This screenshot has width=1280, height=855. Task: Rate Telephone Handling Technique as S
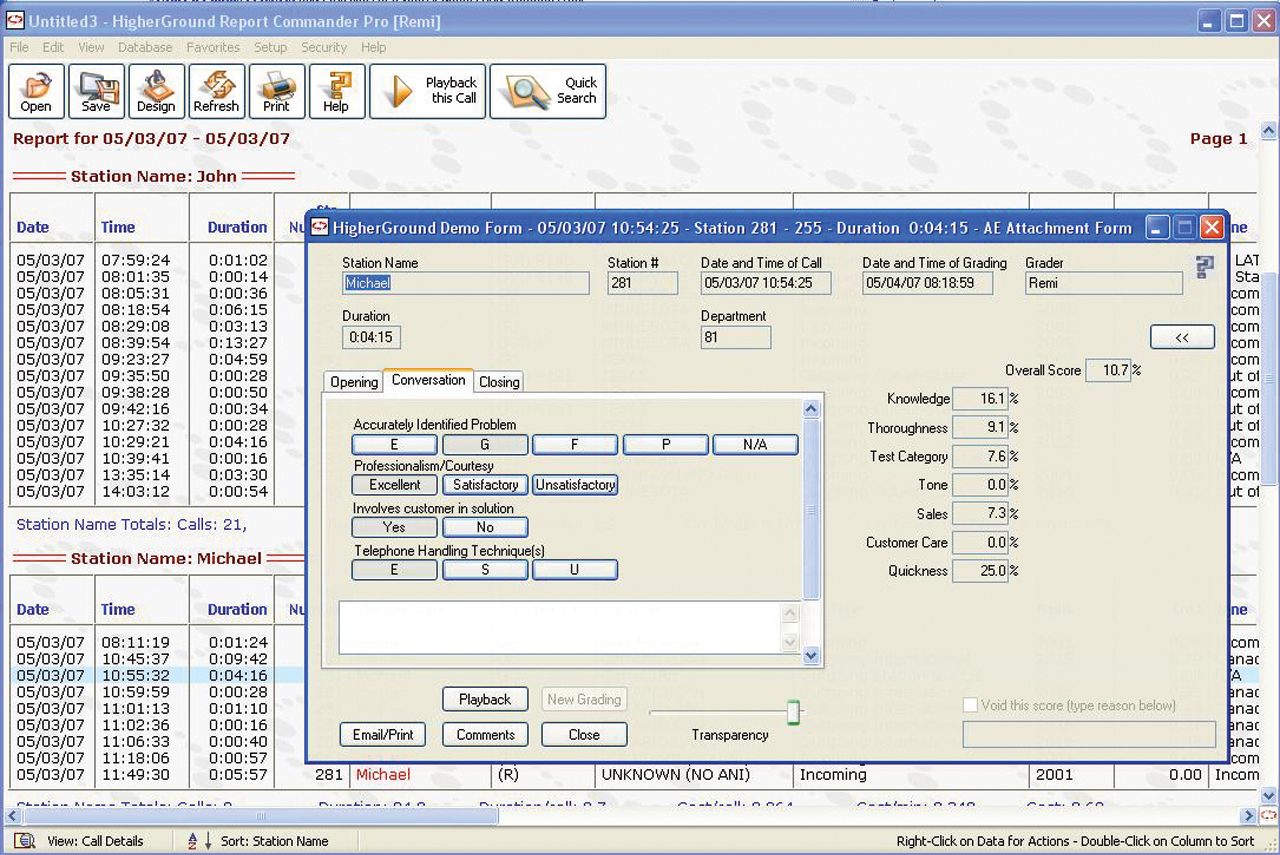(485, 570)
